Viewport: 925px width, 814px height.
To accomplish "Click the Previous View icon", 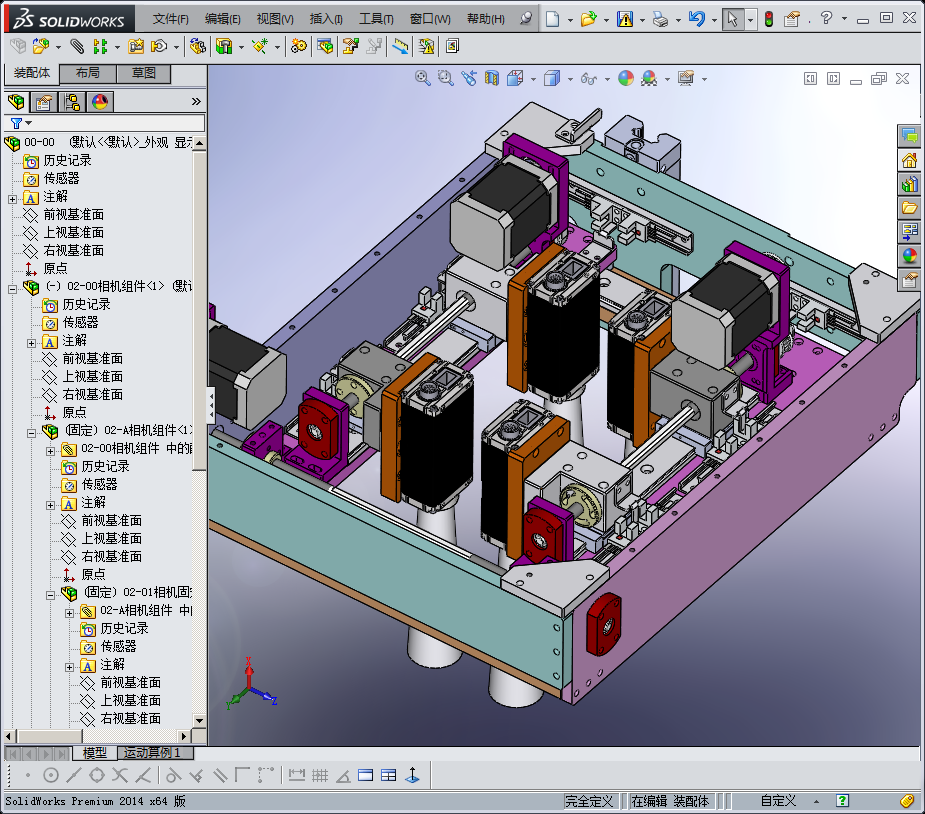I will pyautogui.click(x=469, y=78).
